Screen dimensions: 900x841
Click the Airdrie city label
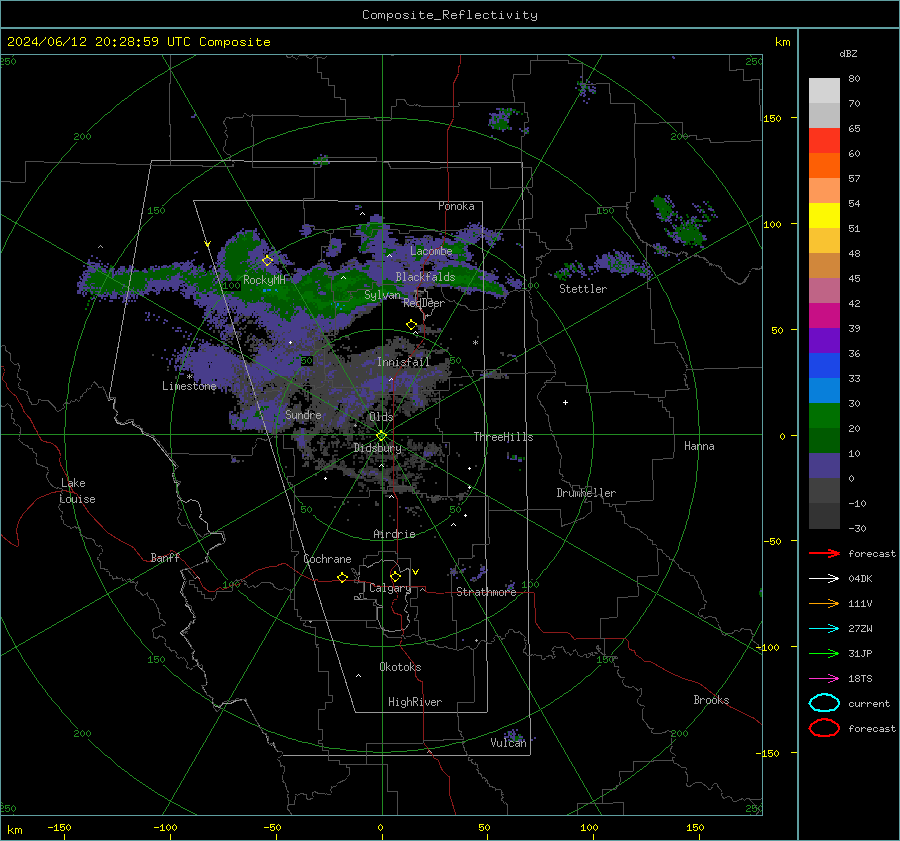(394, 534)
